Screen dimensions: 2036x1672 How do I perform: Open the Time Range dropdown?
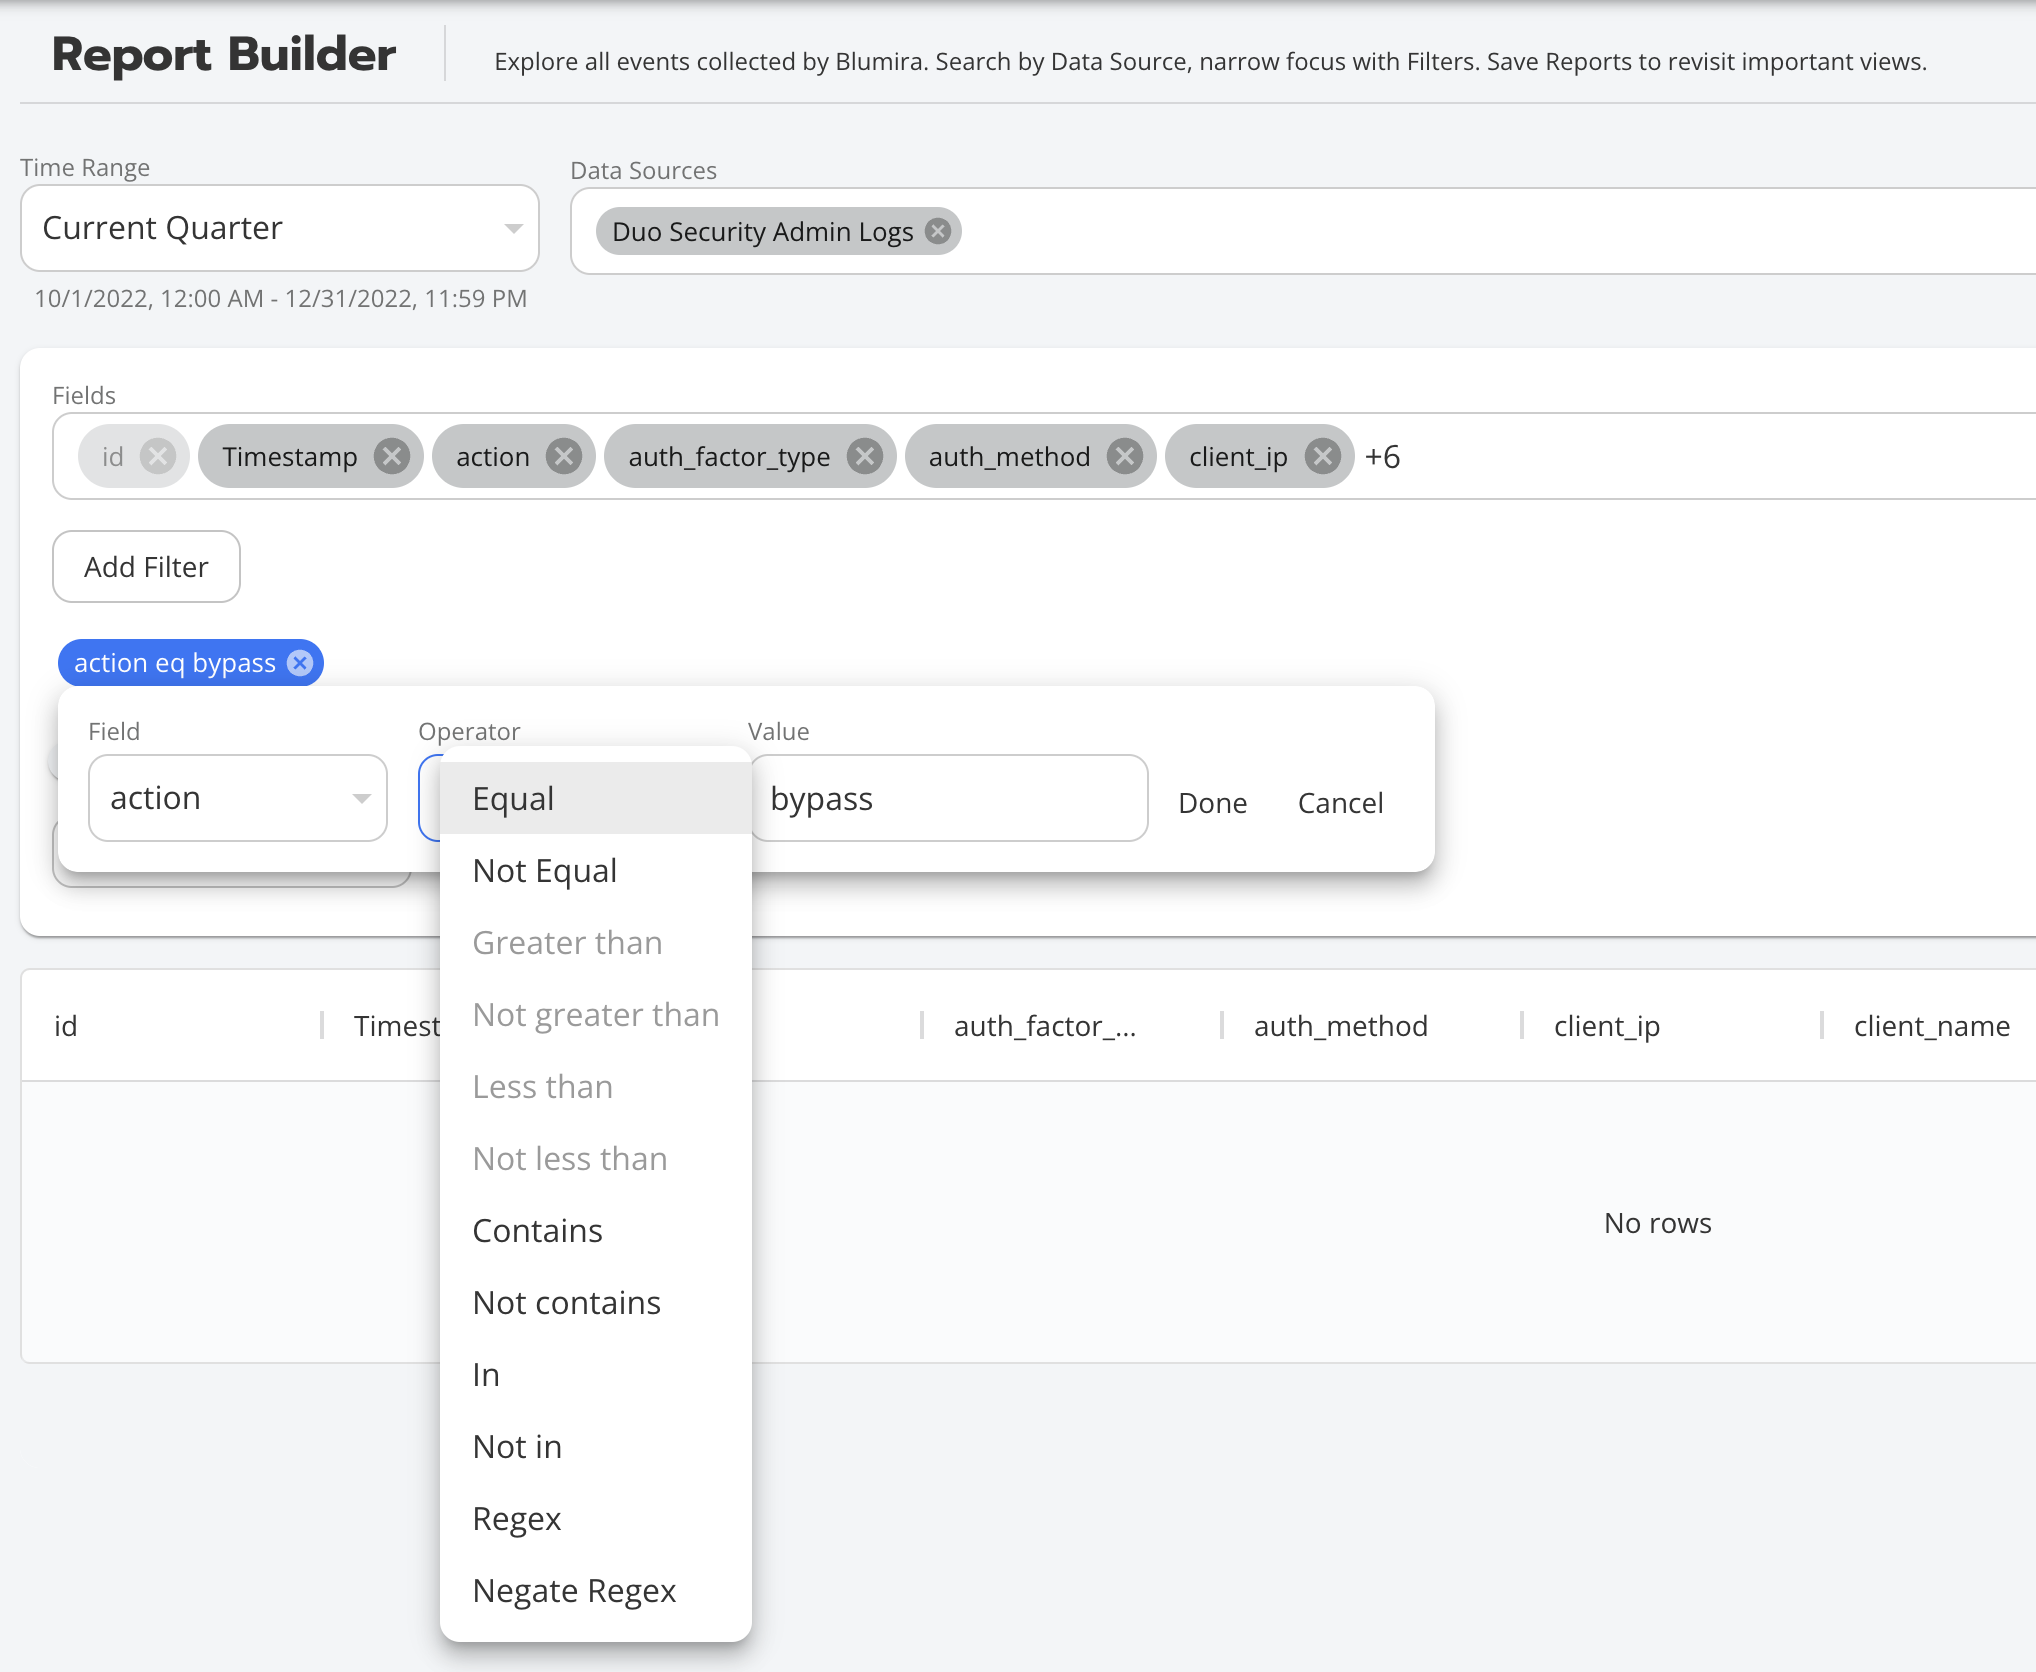(x=280, y=228)
